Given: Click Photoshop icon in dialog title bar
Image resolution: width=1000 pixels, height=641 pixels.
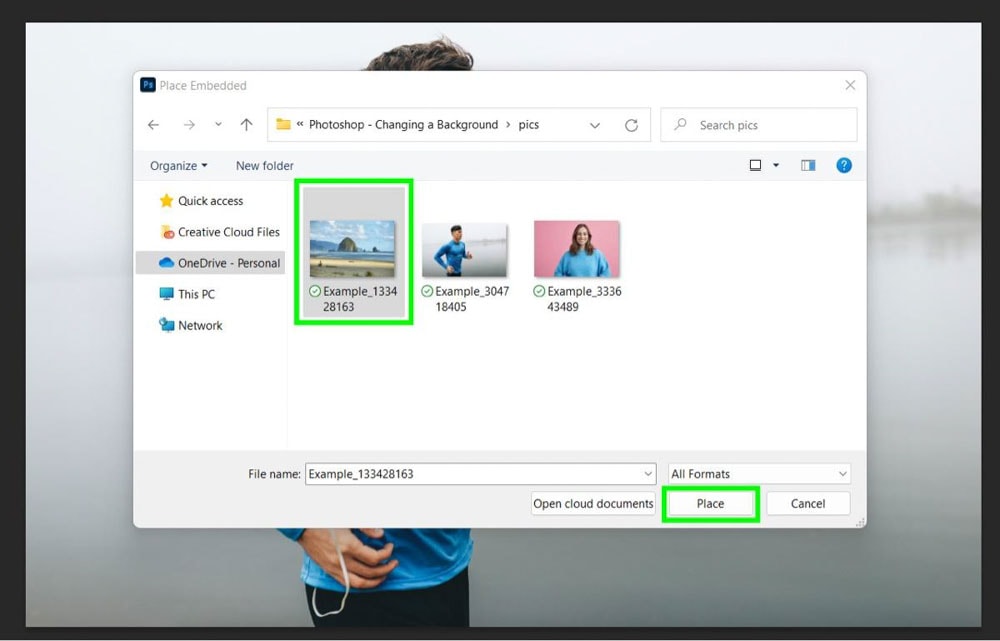Looking at the screenshot, I should tap(148, 85).
